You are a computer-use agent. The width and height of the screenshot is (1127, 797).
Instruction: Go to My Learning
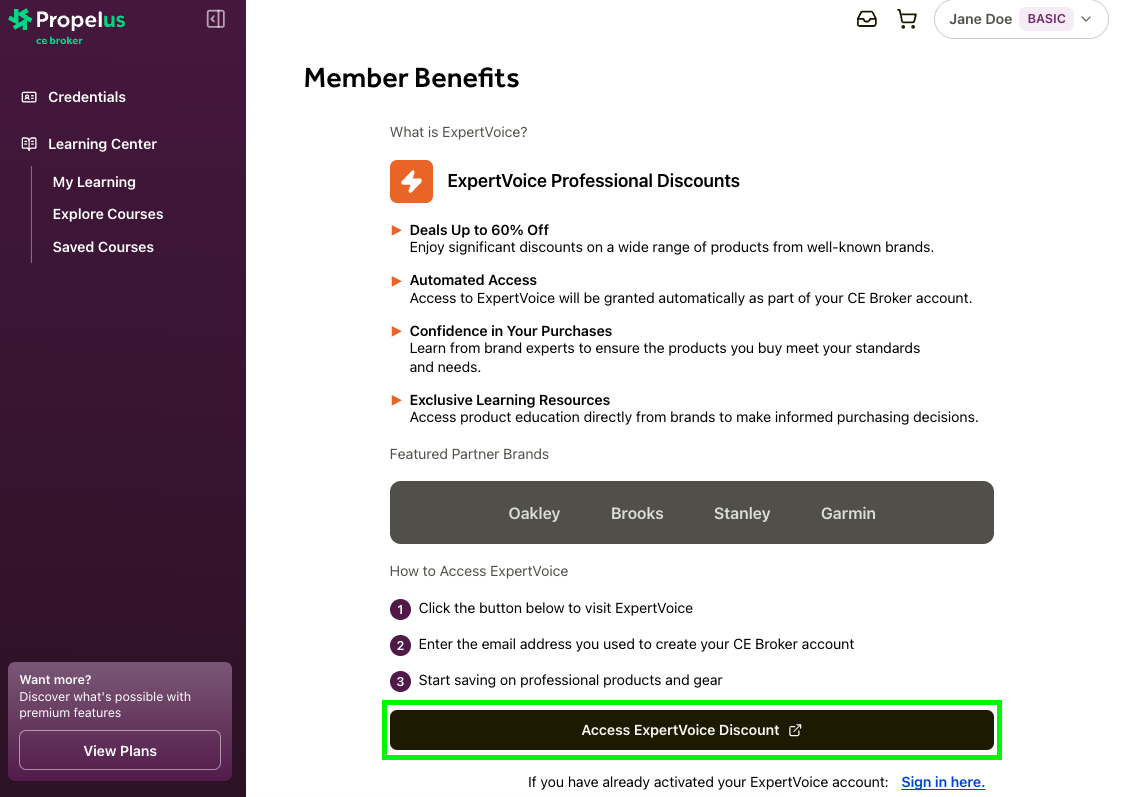click(94, 182)
